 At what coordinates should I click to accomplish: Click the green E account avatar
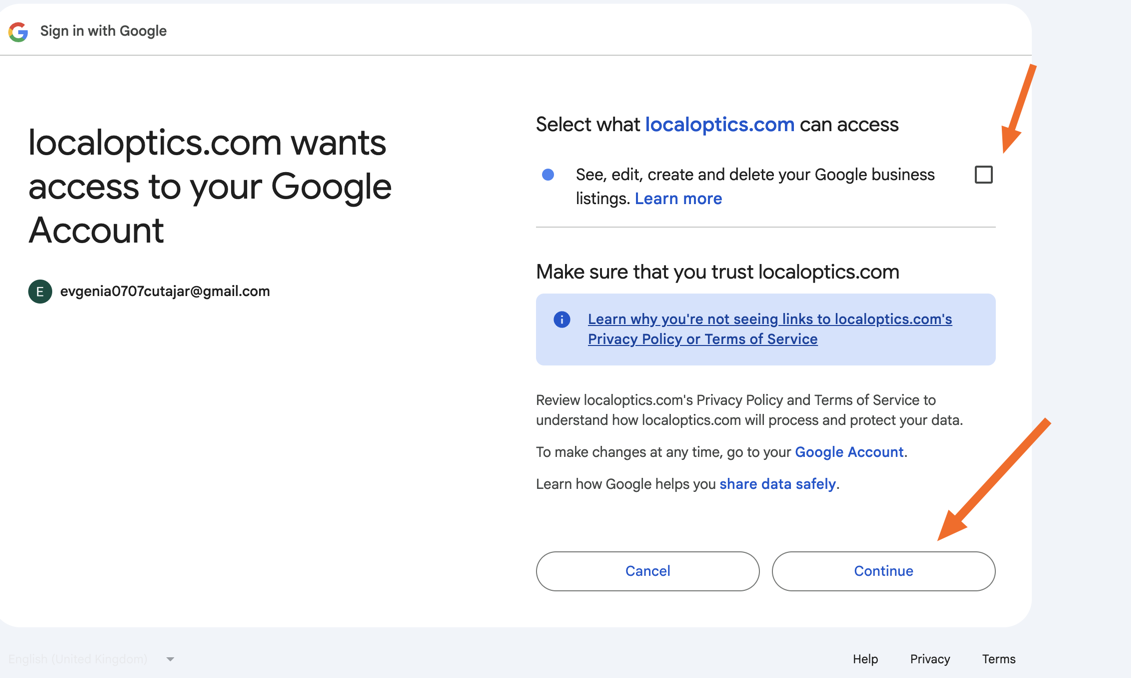pos(40,292)
